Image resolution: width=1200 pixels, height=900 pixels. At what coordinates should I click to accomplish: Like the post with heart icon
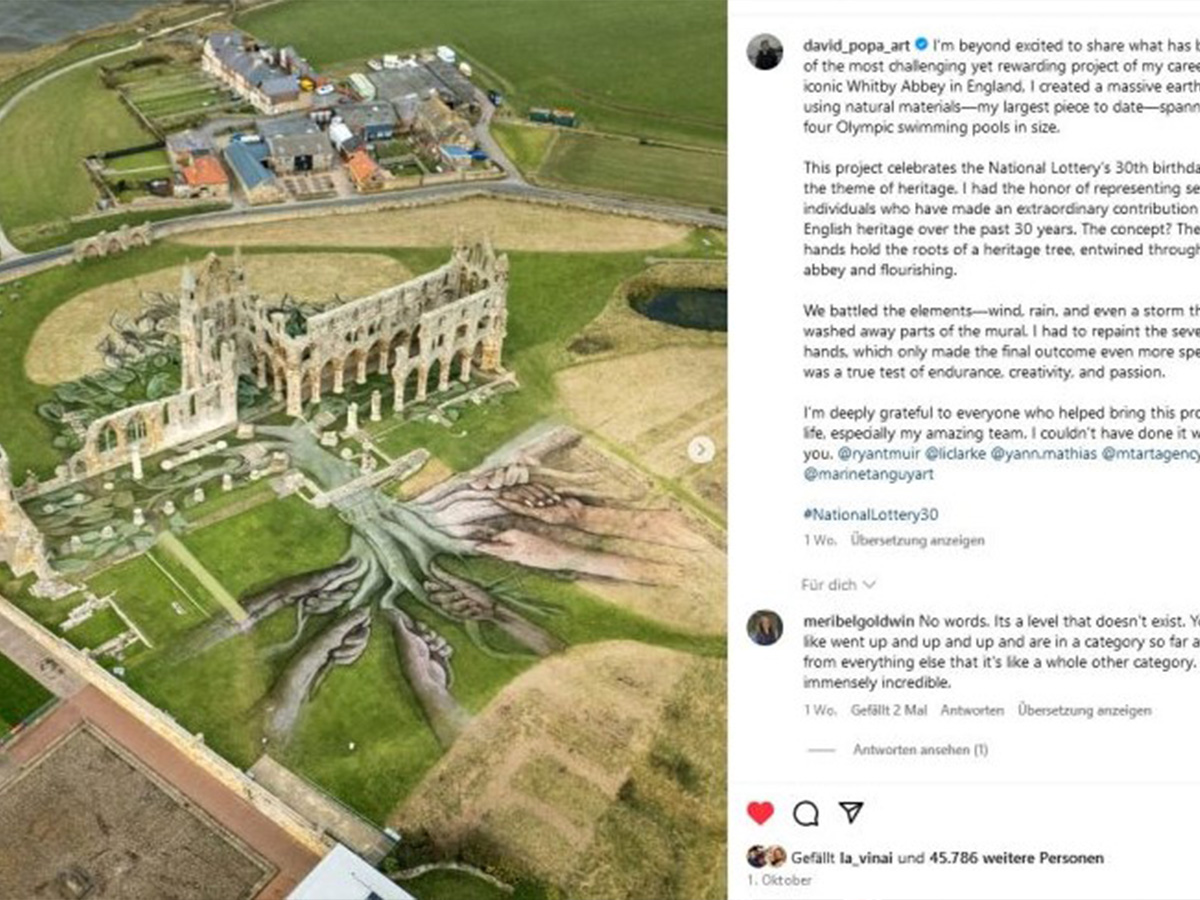click(760, 813)
